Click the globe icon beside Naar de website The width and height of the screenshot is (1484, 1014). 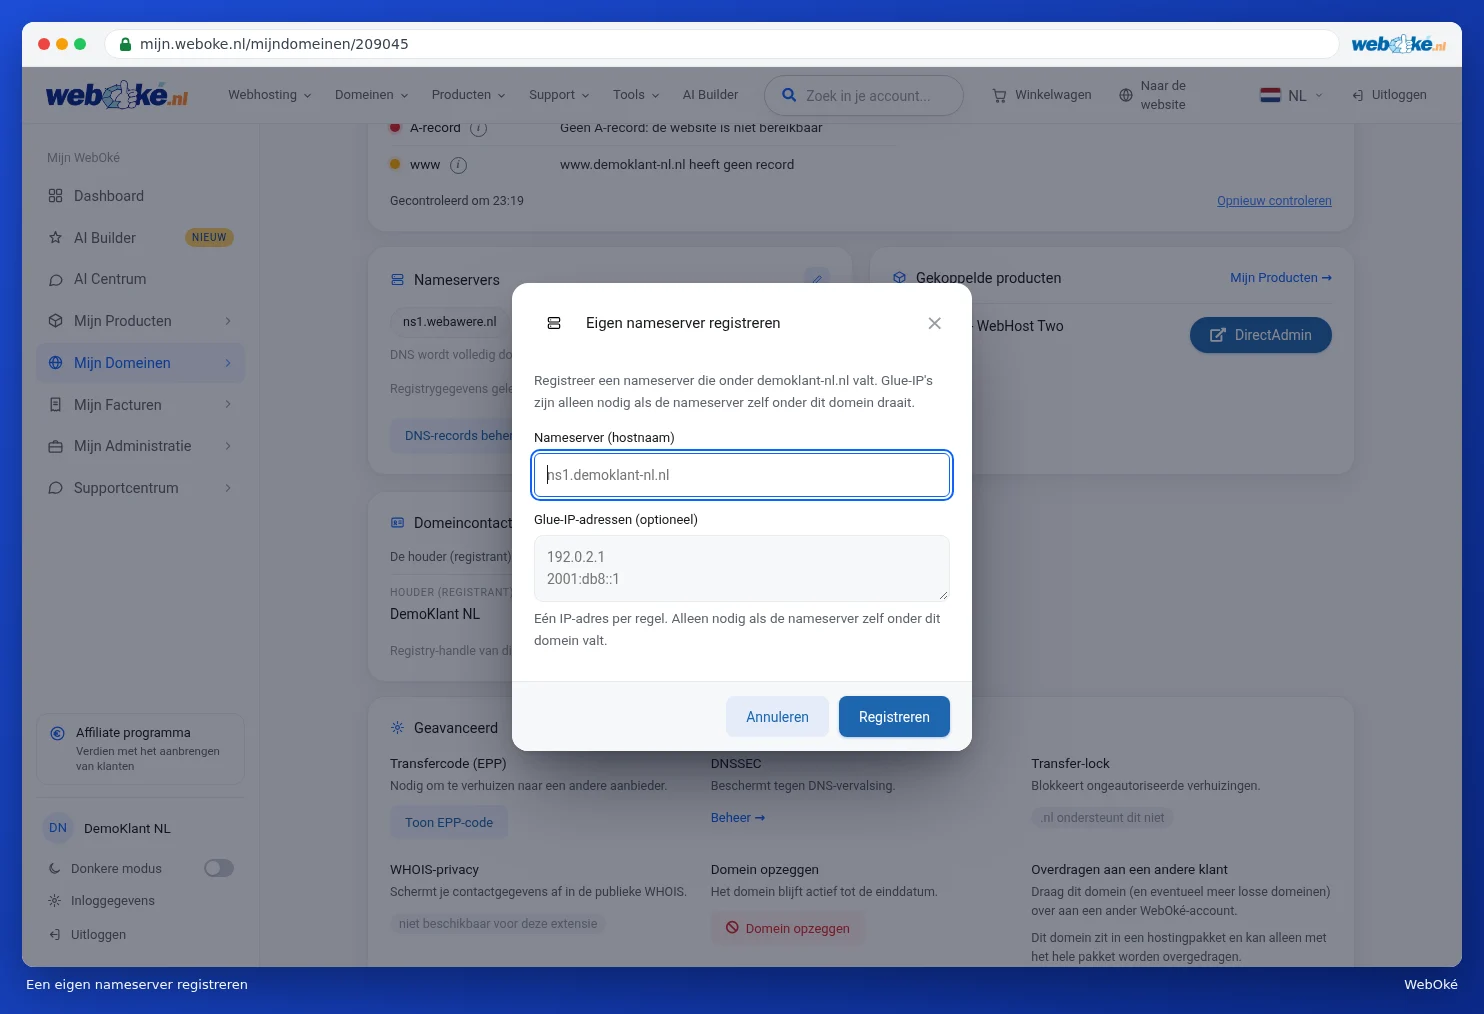1126,96
